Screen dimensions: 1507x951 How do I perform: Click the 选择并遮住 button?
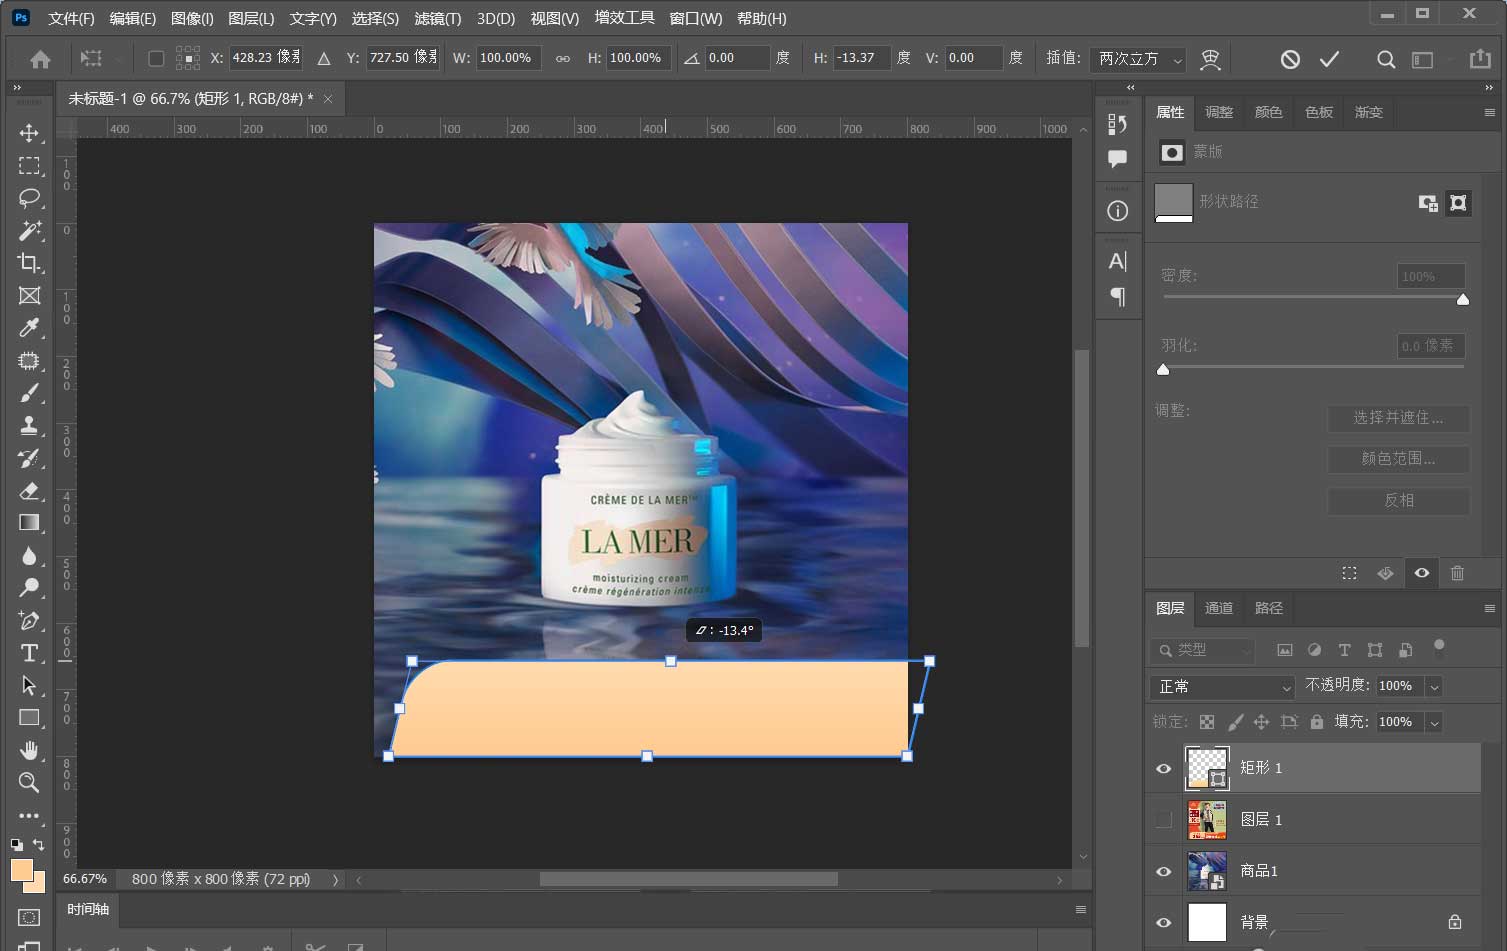click(1398, 418)
